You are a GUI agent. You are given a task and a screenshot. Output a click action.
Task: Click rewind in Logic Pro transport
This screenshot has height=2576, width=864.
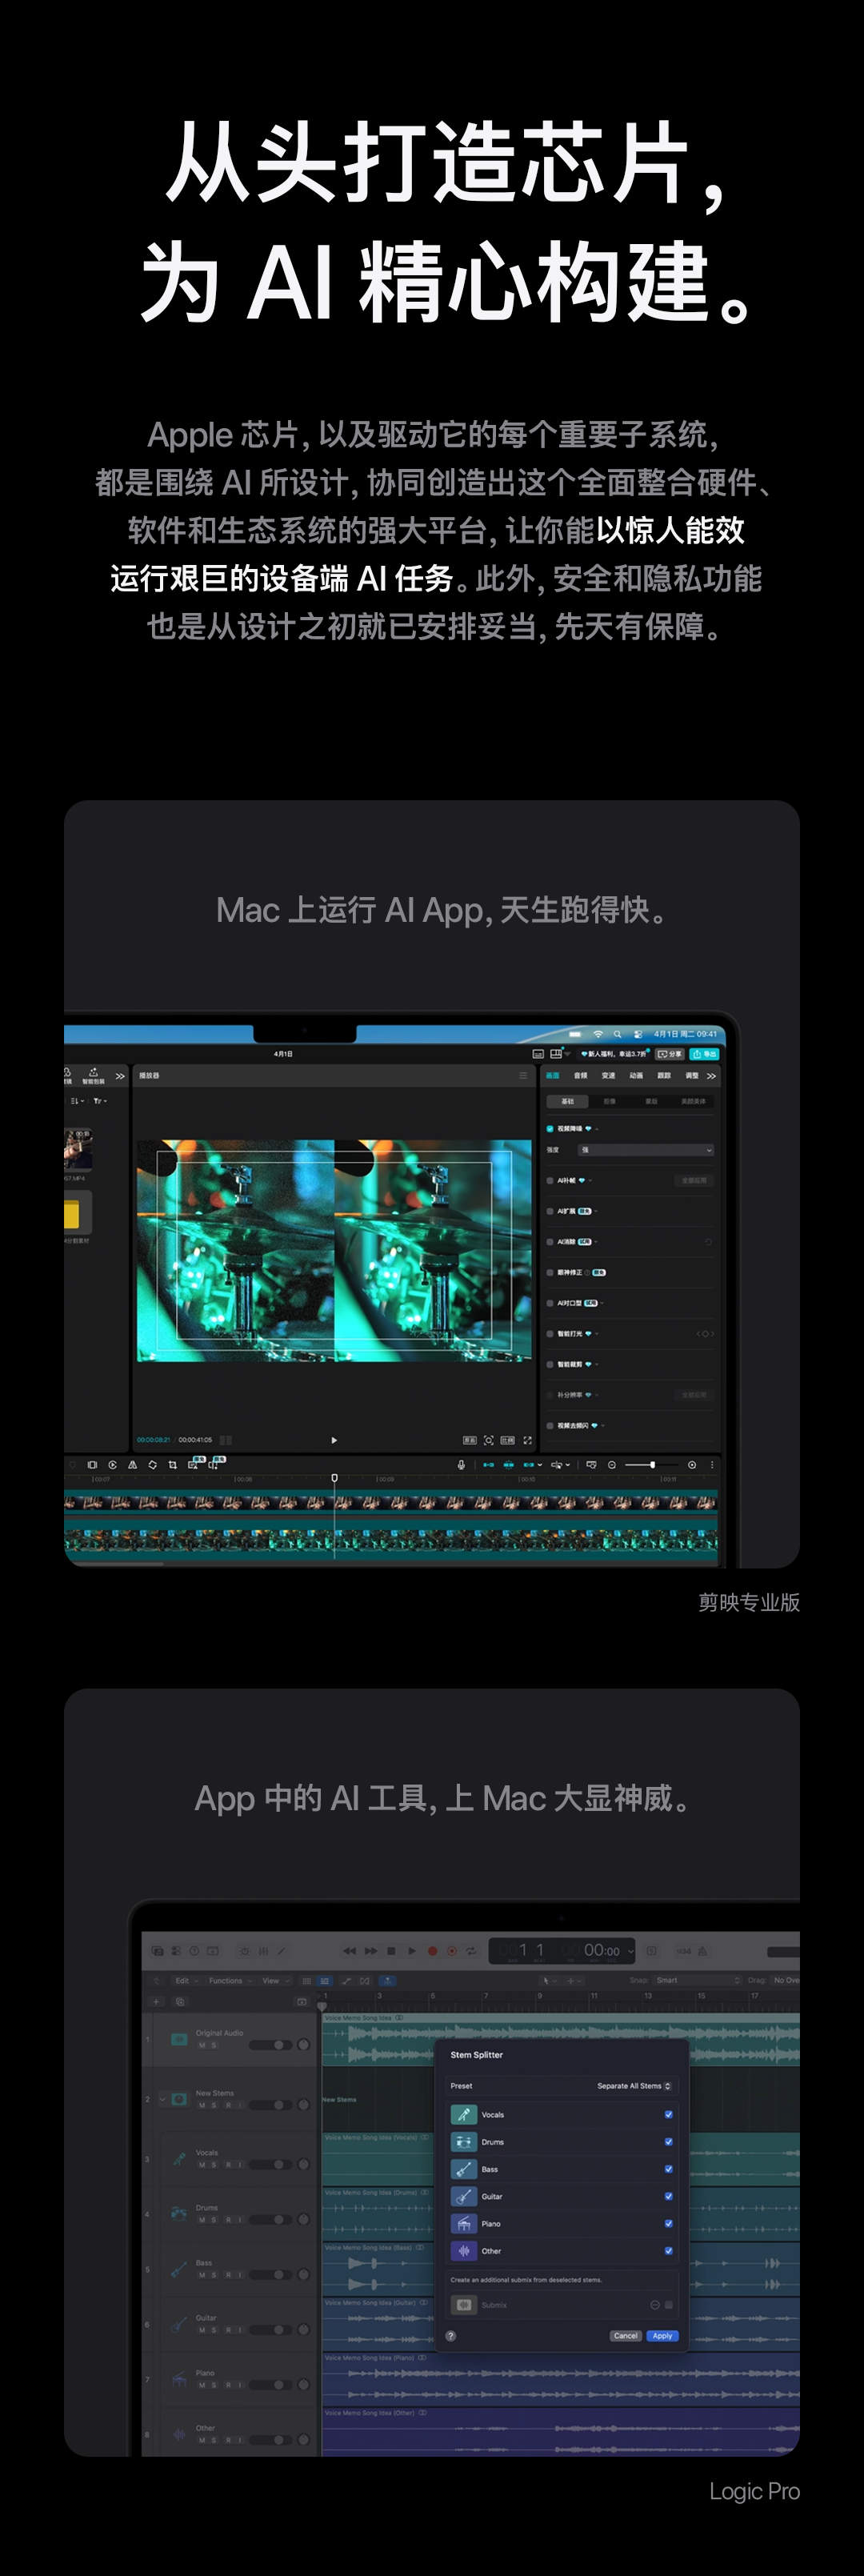pyautogui.click(x=349, y=1950)
